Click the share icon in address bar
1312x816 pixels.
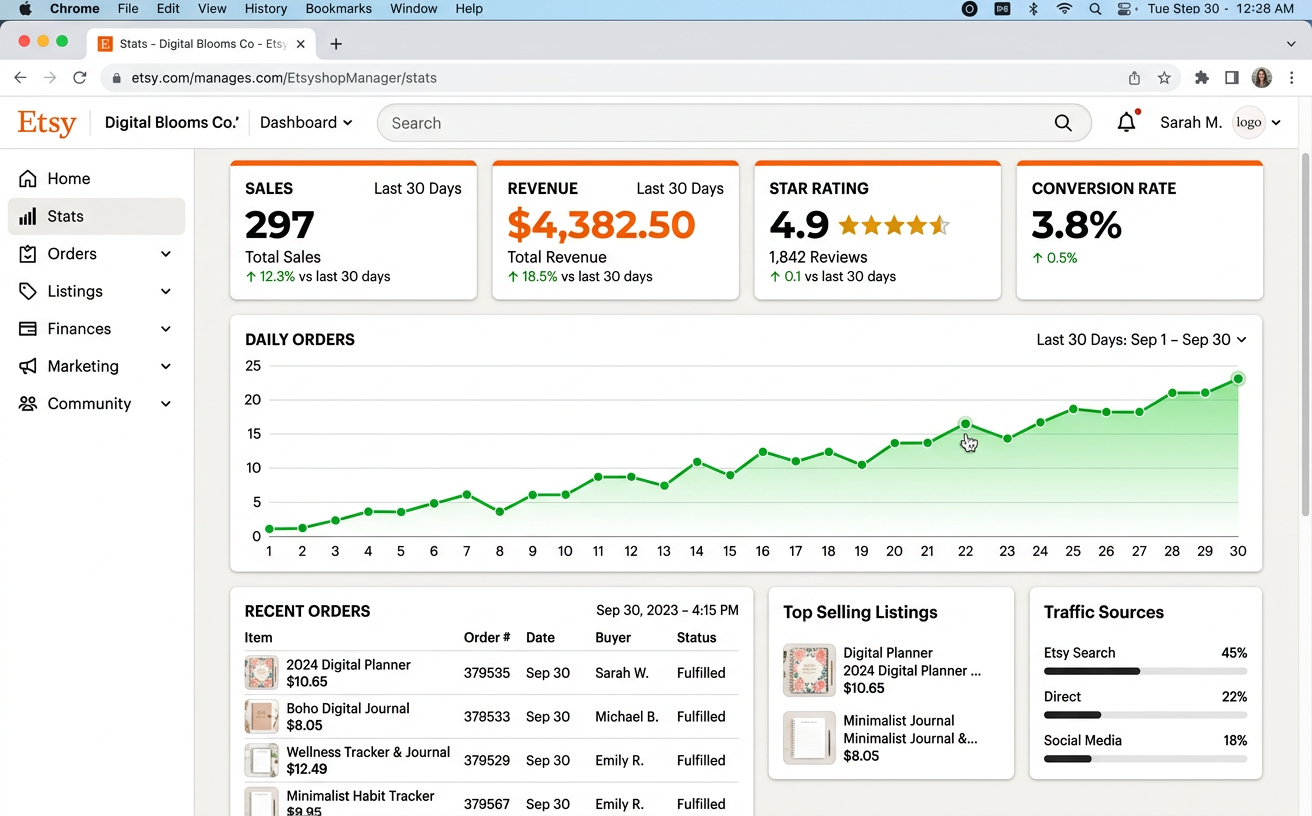(1134, 78)
